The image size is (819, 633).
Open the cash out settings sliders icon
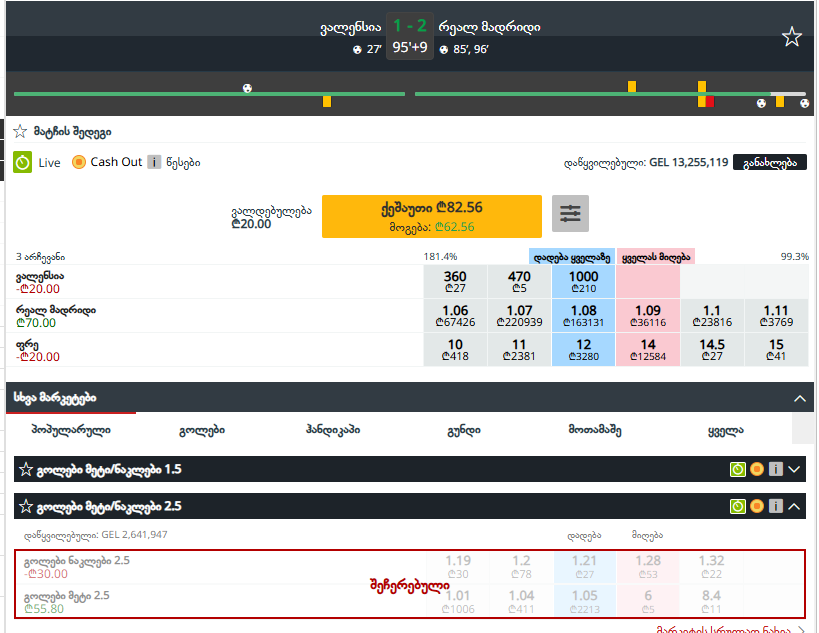click(x=570, y=213)
